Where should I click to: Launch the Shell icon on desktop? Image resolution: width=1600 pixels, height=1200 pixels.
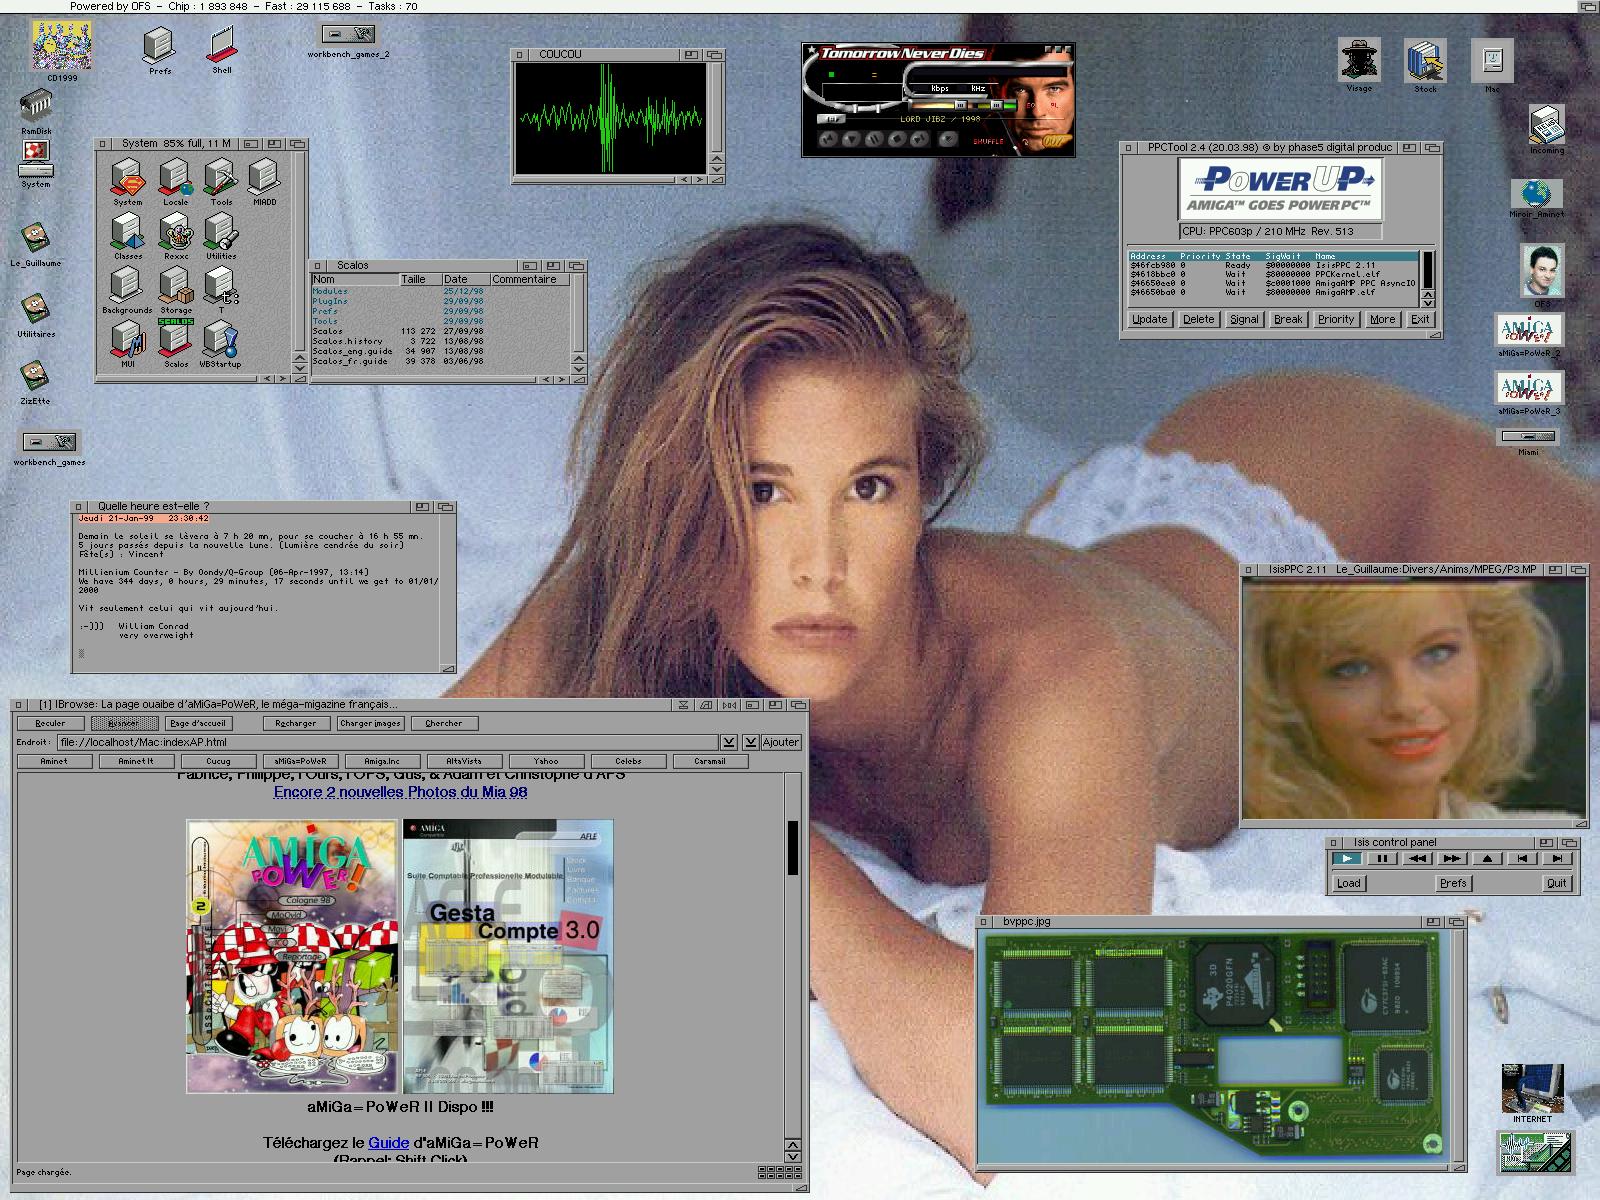(x=221, y=46)
